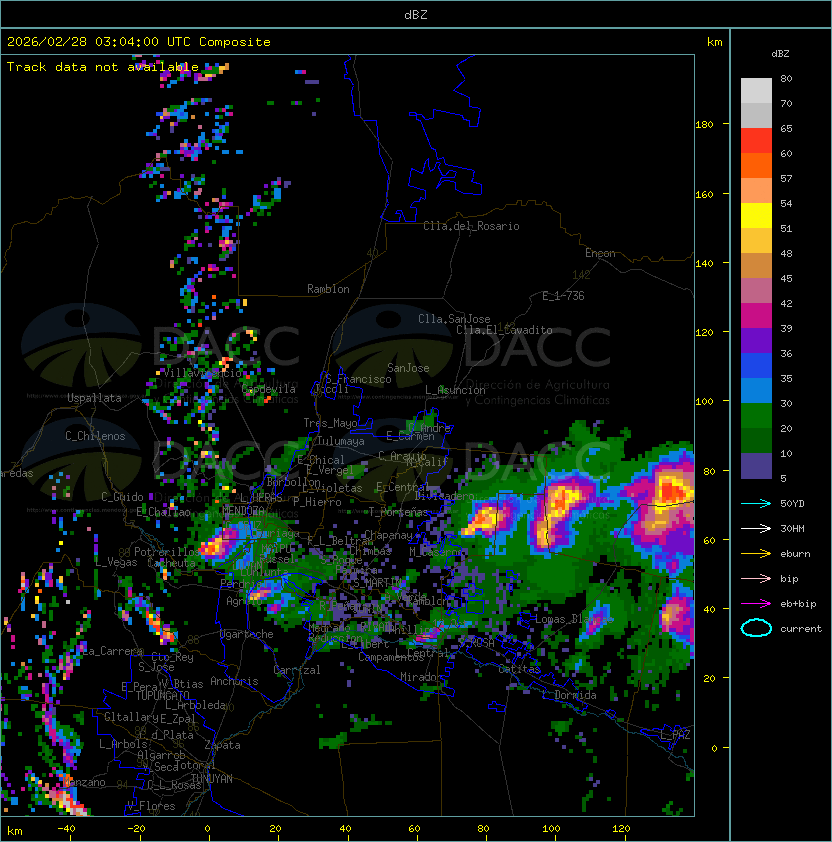The width and height of the screenshot is (832, 842).
Task: Select the red 60–65 dBZ swatch
Action: pos(756,141)
